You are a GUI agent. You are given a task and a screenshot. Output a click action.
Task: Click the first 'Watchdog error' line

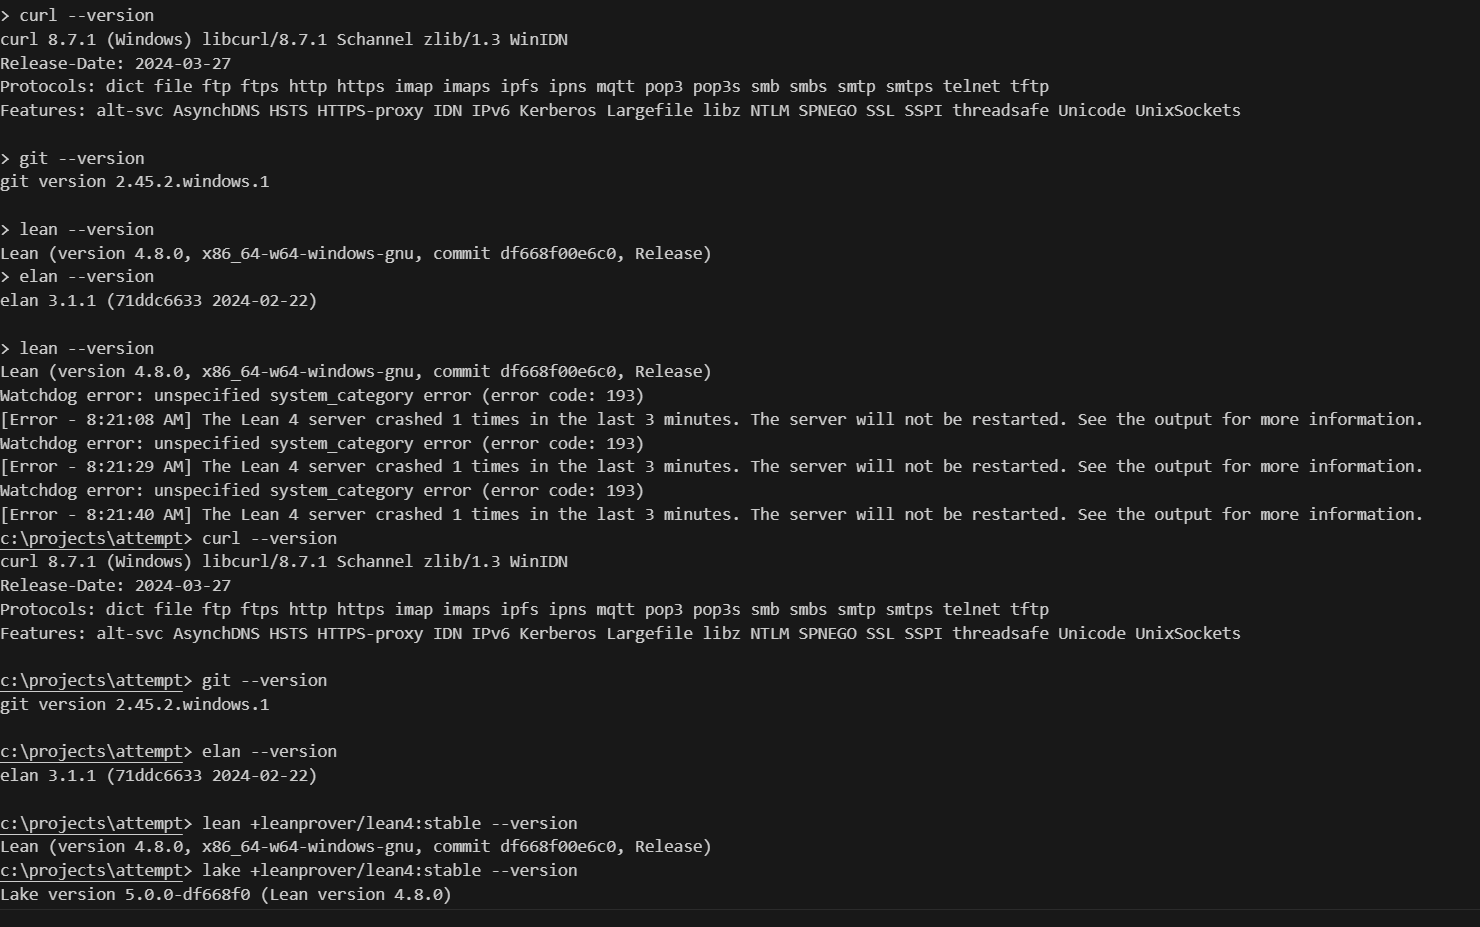[322, 395]
